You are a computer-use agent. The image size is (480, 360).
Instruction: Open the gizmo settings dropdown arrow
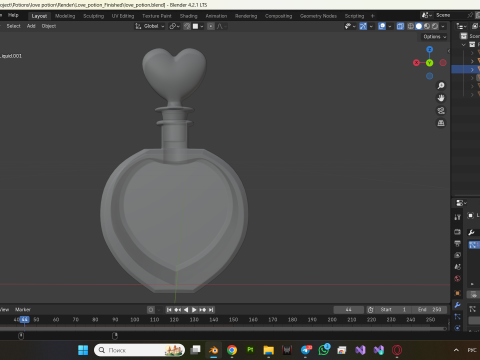pyautogui.click(x=371, y=26)
